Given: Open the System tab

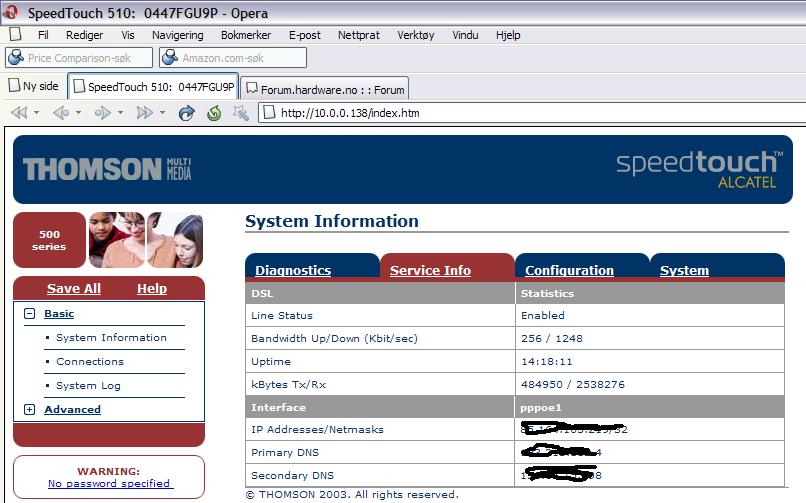Looking at the screenshot, I should (x=684, y=270).
